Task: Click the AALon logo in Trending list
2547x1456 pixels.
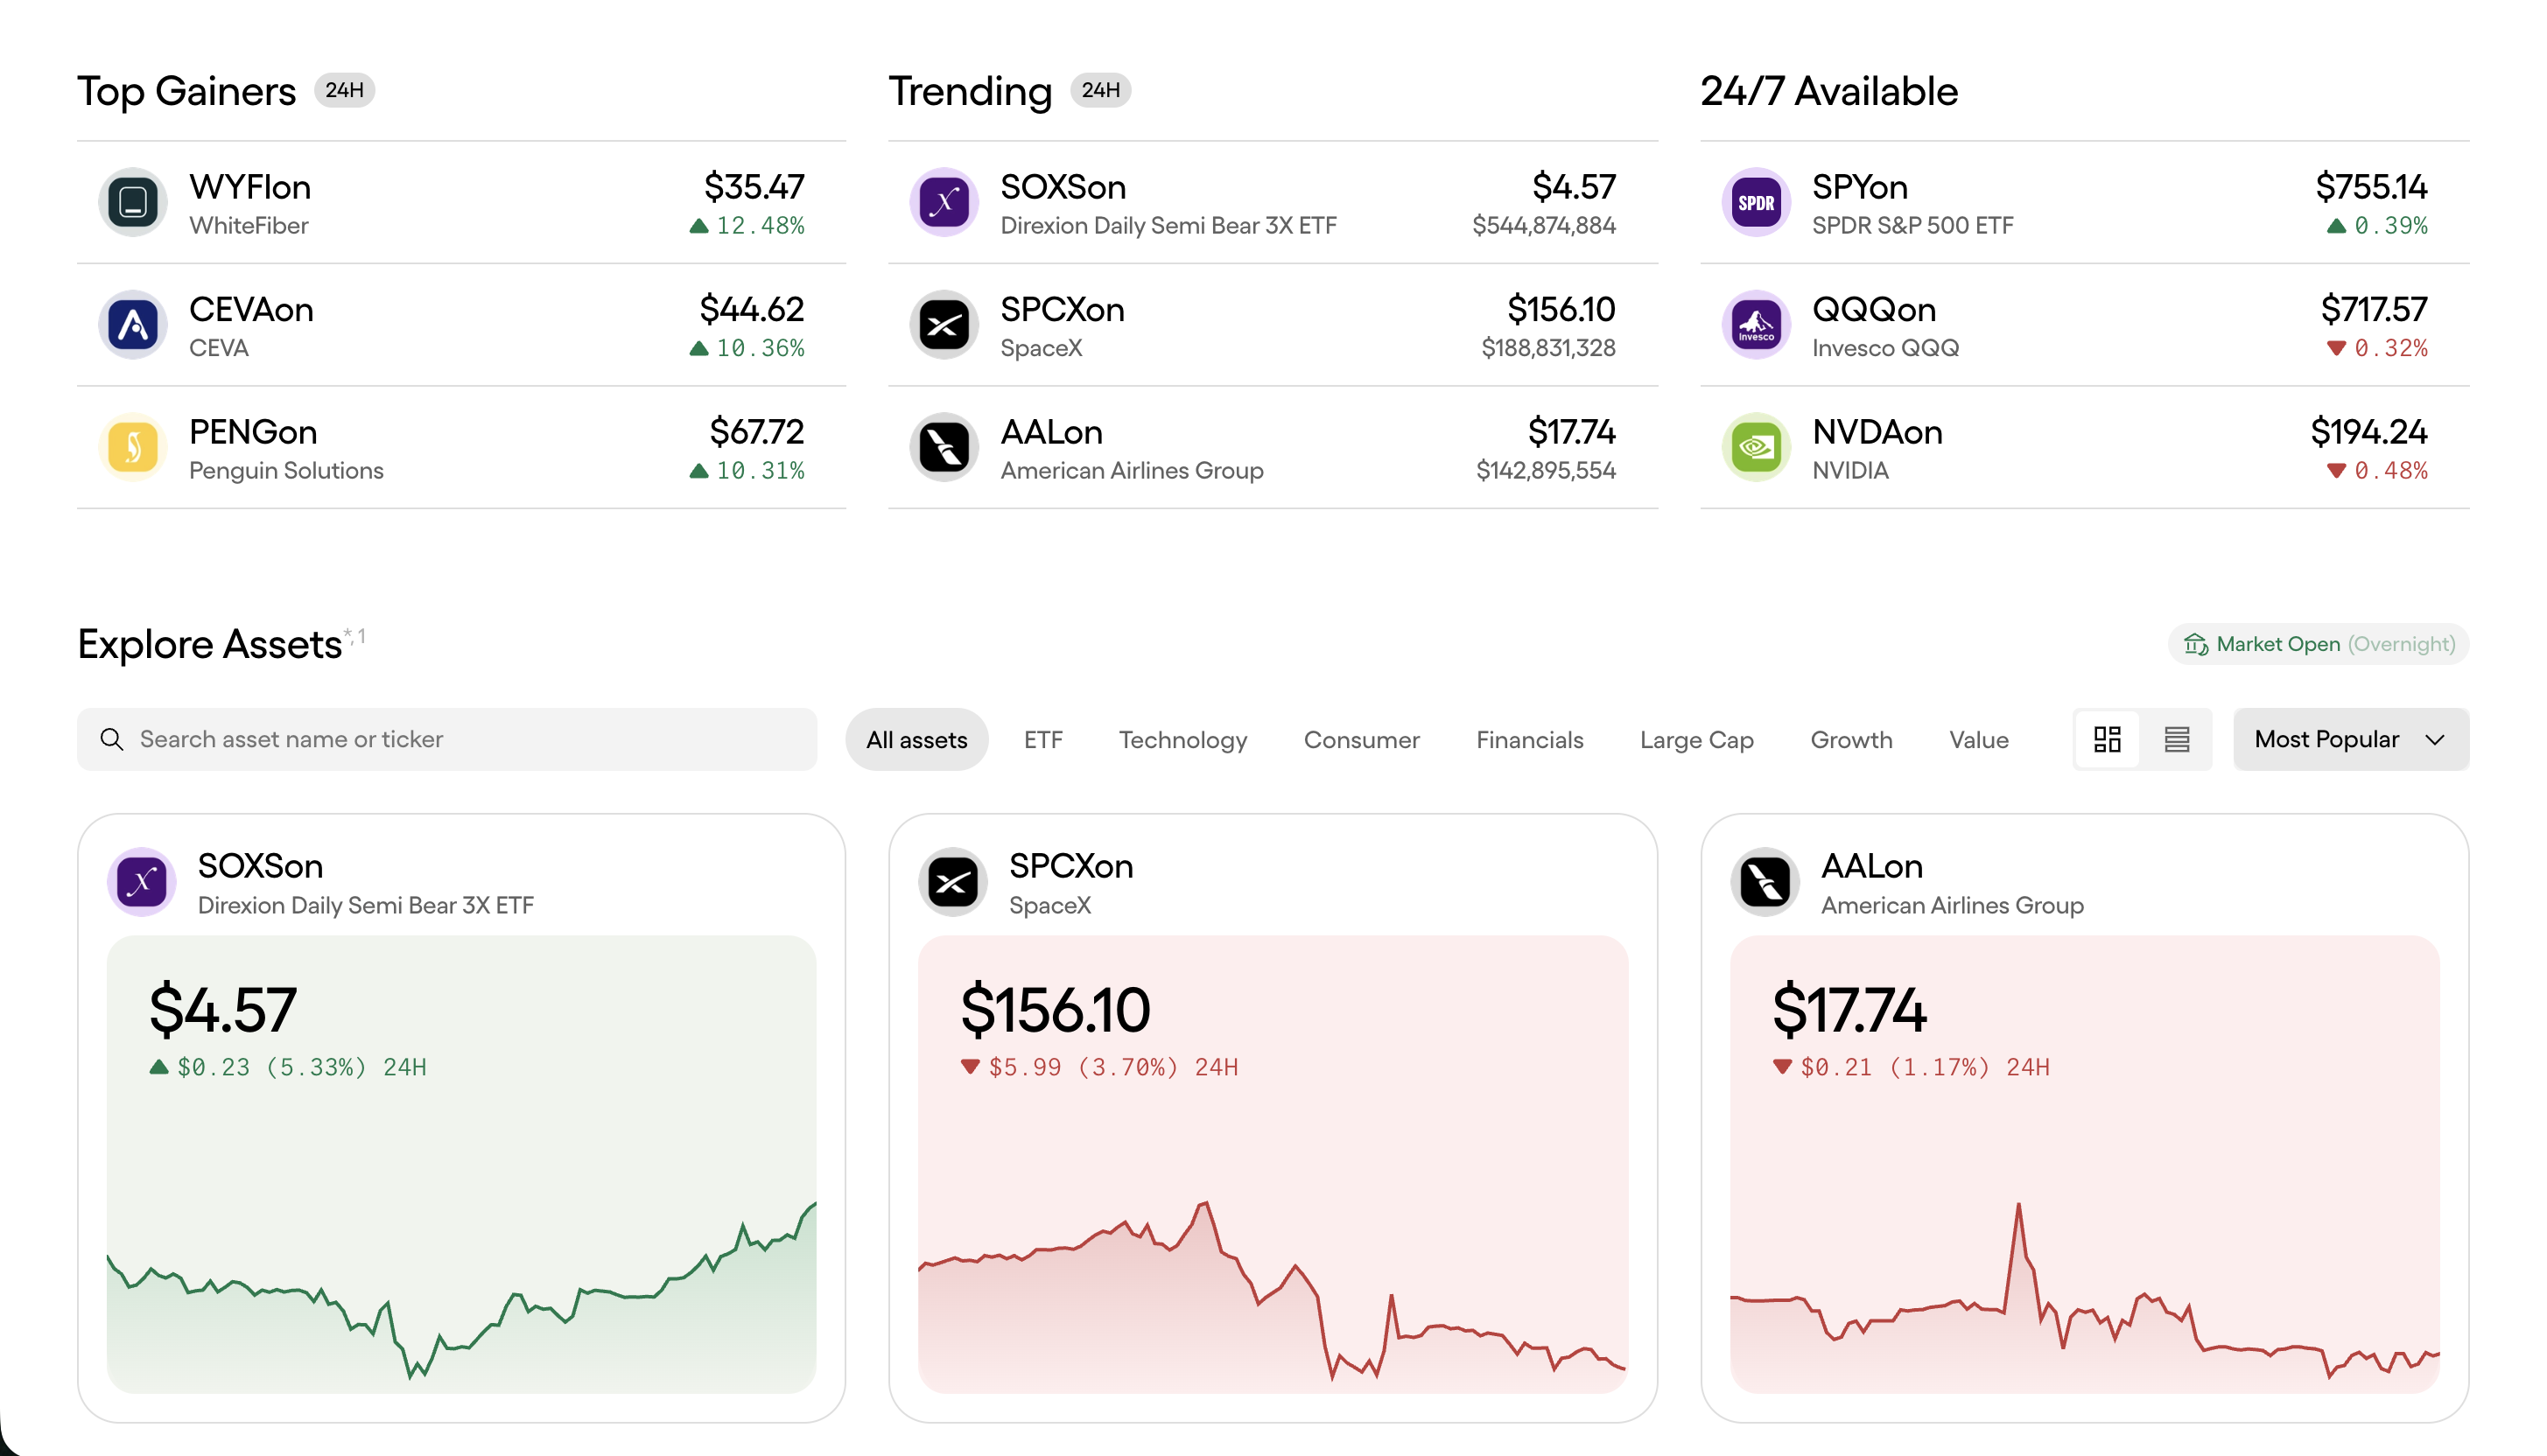Action: pos(944,447)
